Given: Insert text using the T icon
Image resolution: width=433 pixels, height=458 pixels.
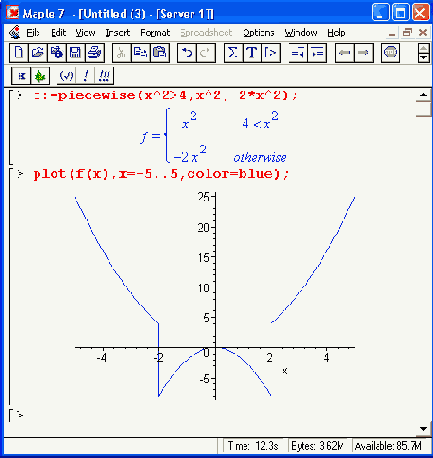Looking at the screenshot, I should (x=252, y=53).
